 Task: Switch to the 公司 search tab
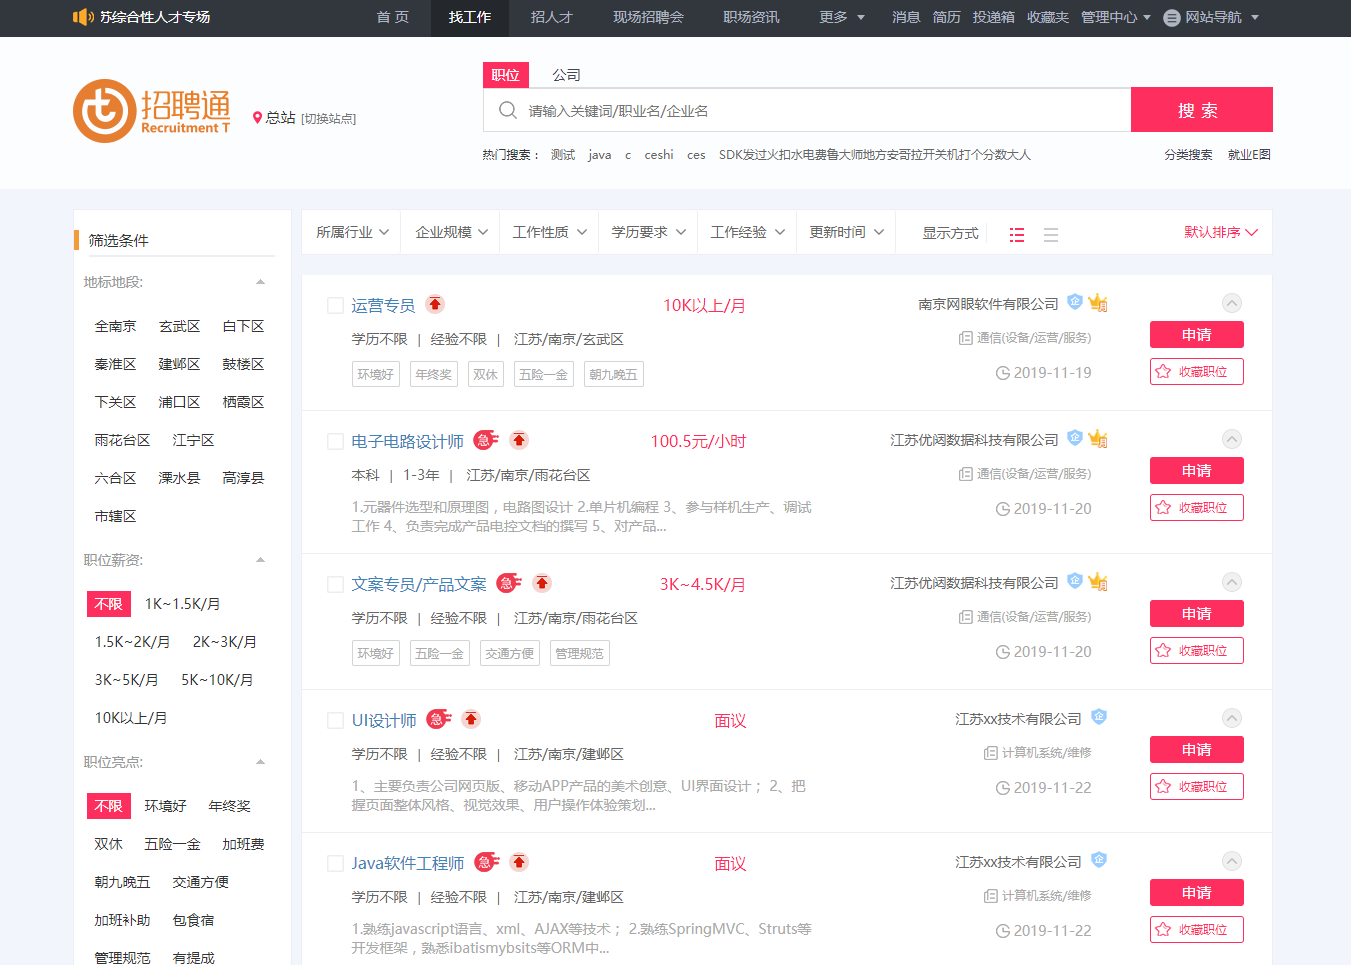(x=566, y=75)
